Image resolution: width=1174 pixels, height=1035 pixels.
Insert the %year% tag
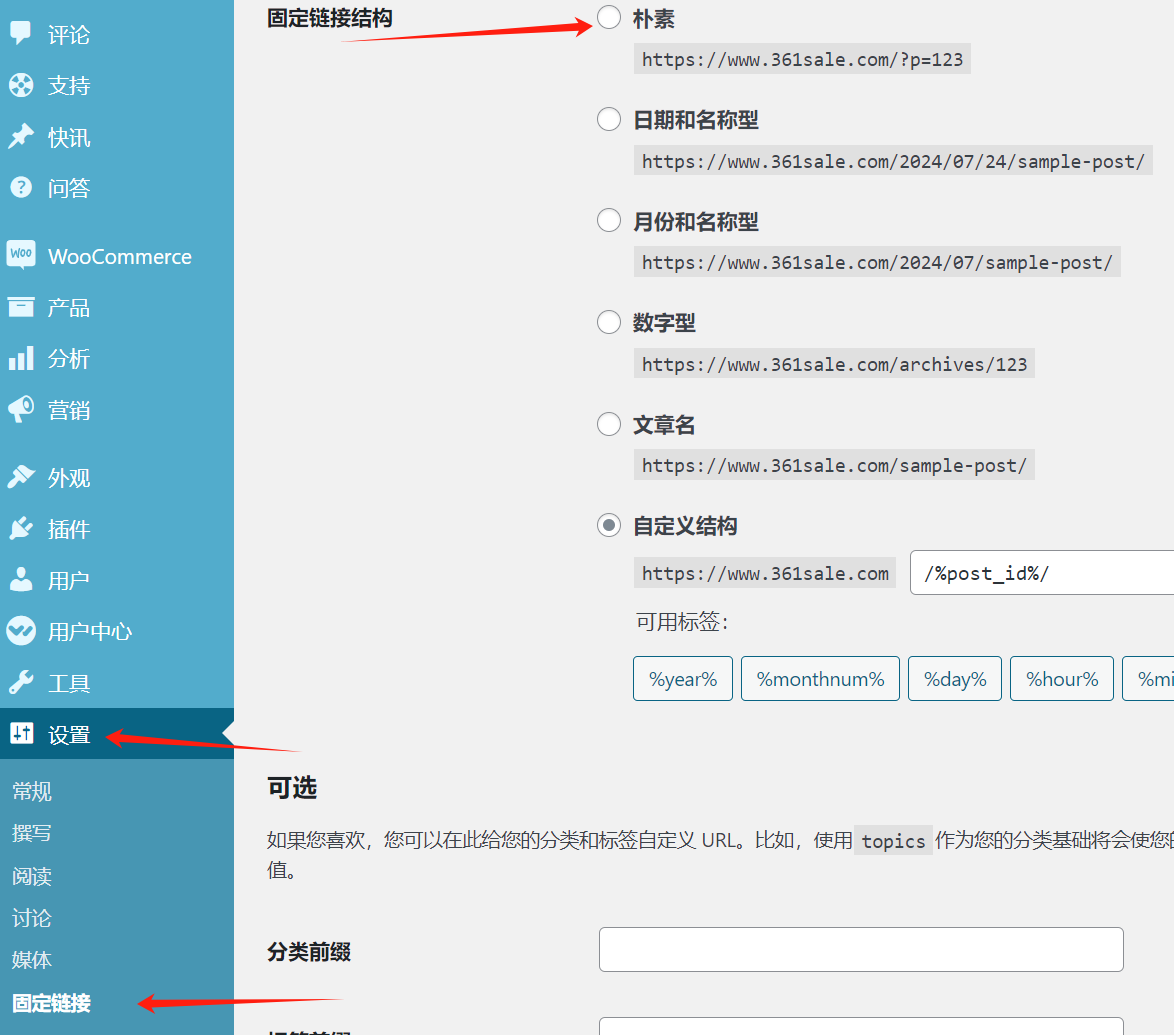click(683, 678)
